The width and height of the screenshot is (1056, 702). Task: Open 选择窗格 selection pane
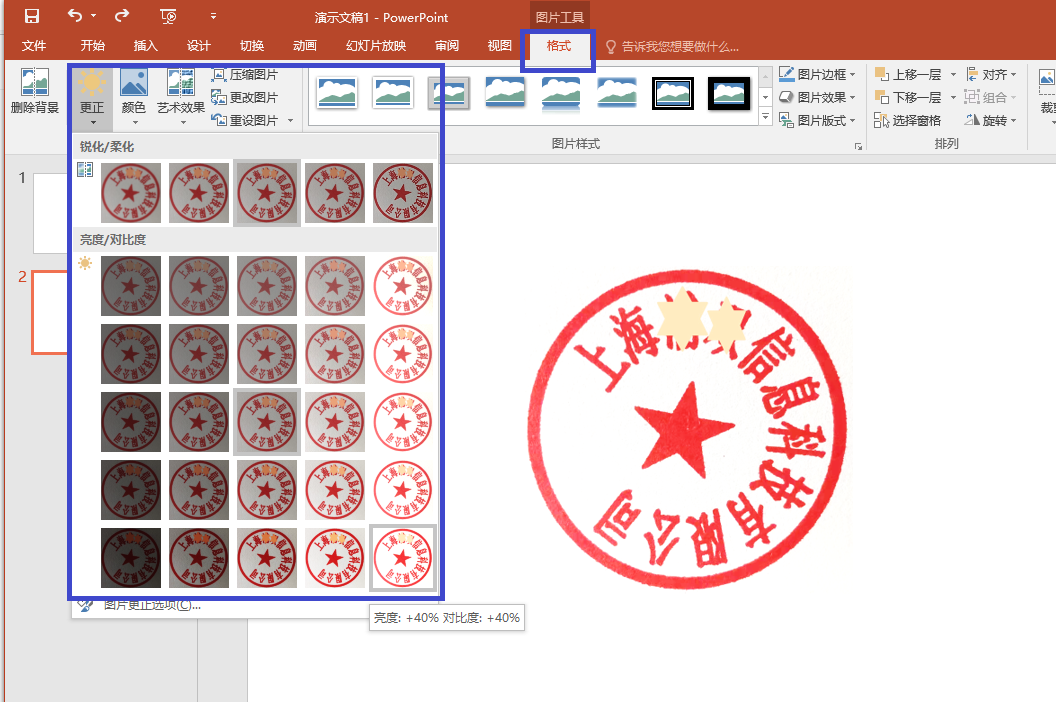908,121
